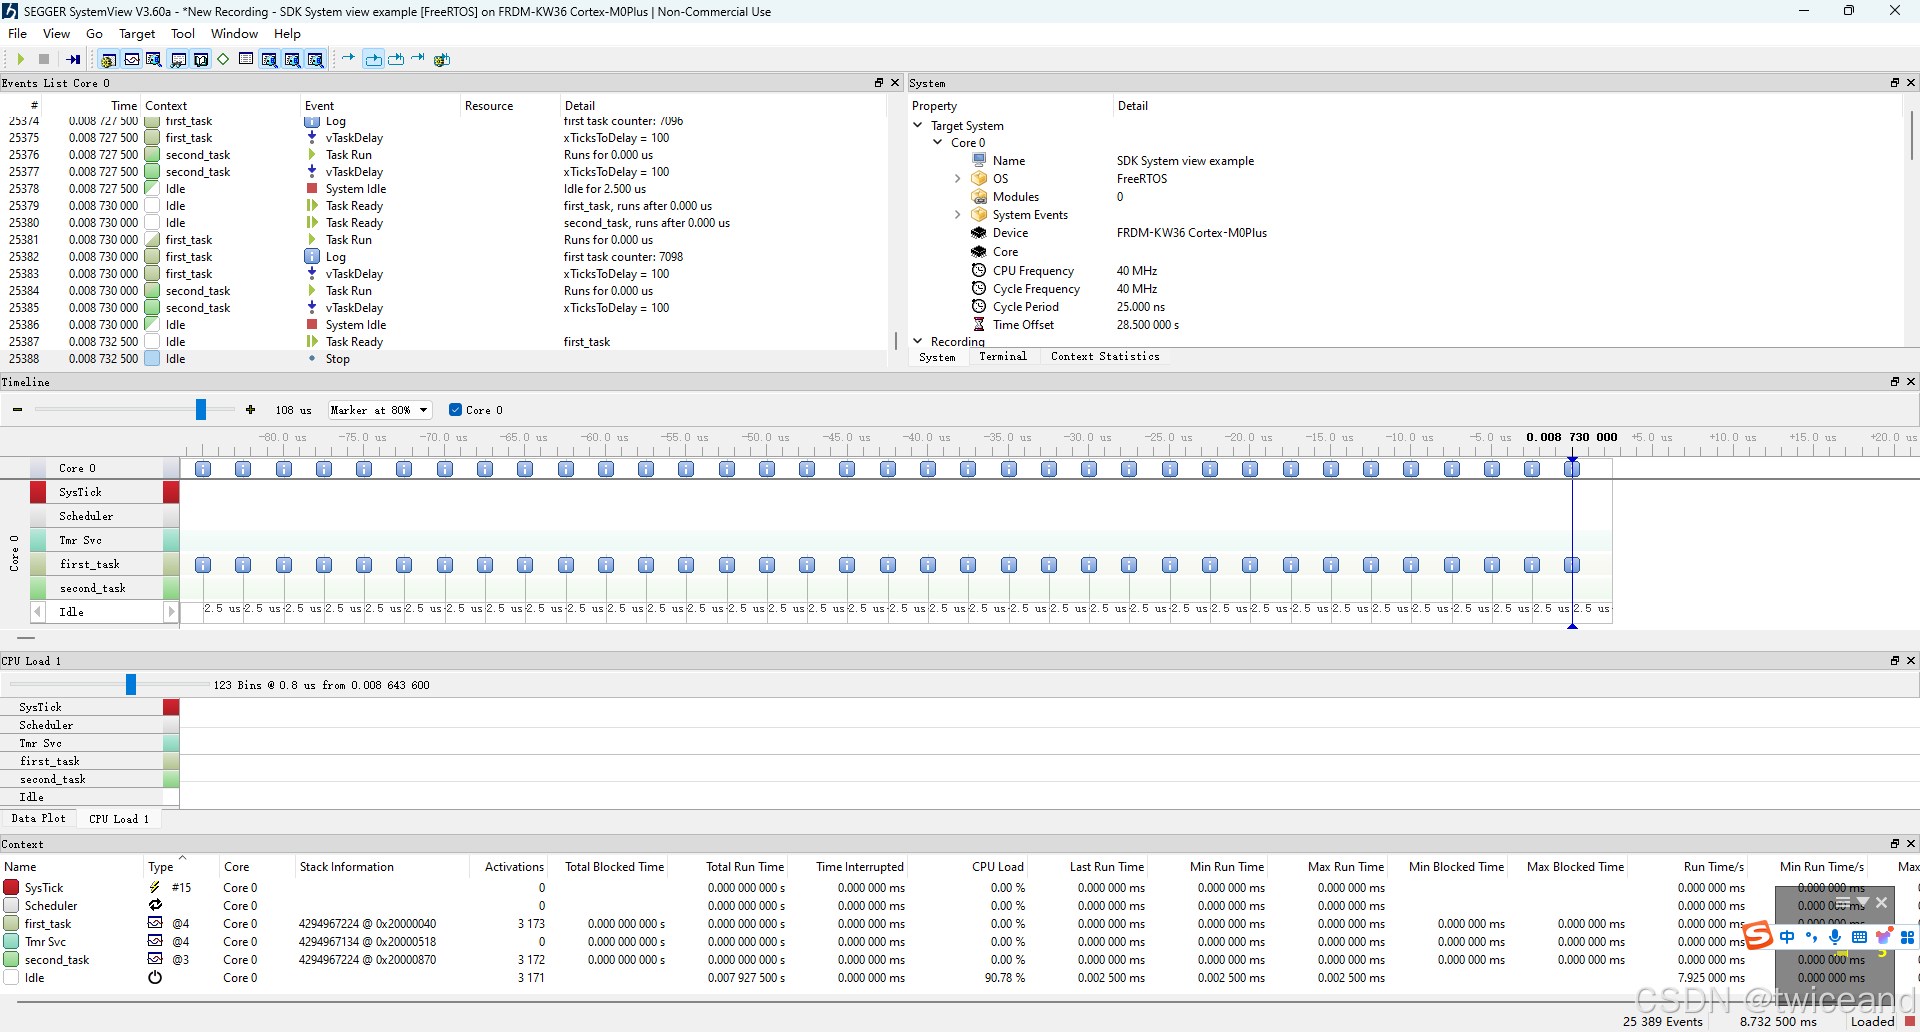
Task: Click the plain list window toolbar icon
Action: tap(246, 60)
